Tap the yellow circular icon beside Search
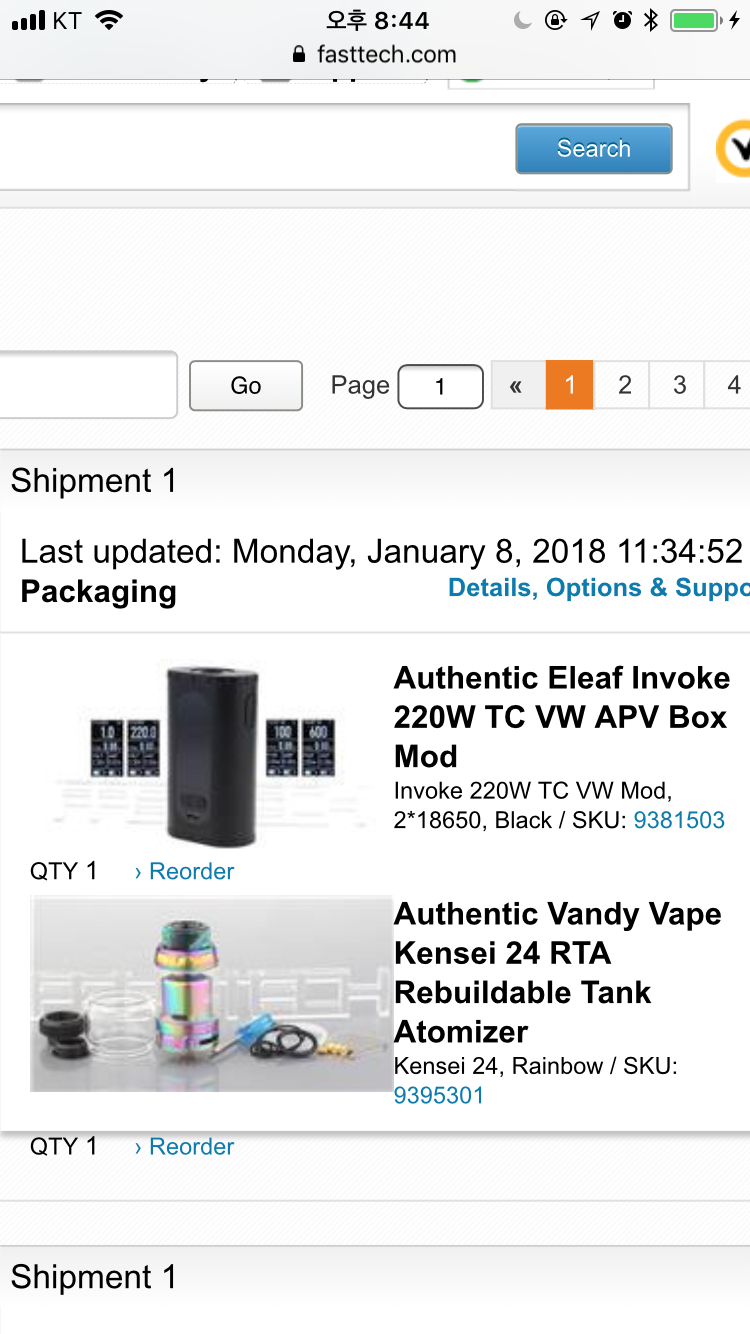Screen dimensions: 750x1334 (x=735, y=149)
